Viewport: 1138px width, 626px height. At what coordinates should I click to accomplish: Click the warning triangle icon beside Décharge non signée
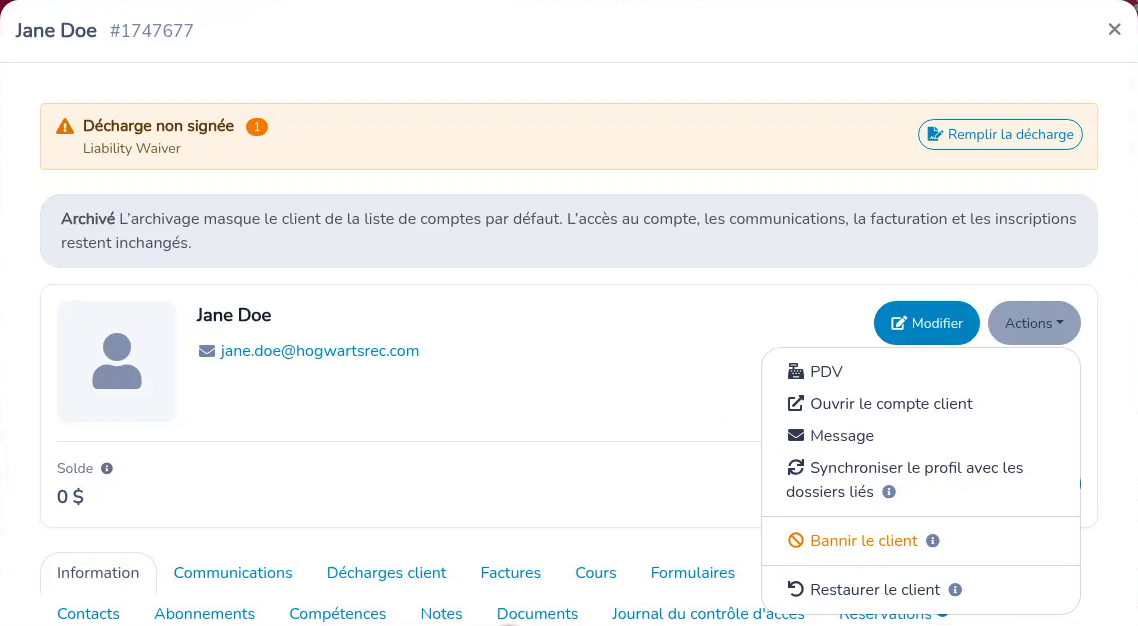65,126
